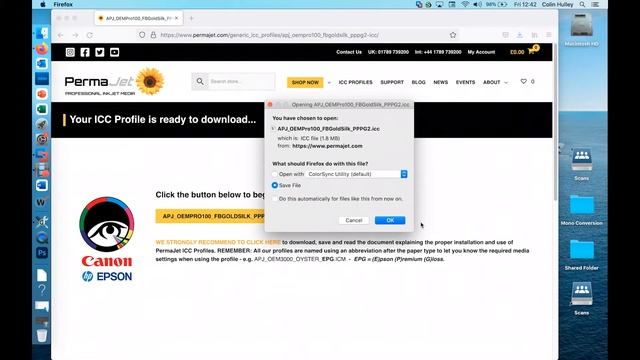Click the colour eye profile logo
The height and width of the screenshot is (360, 640).
107,223
